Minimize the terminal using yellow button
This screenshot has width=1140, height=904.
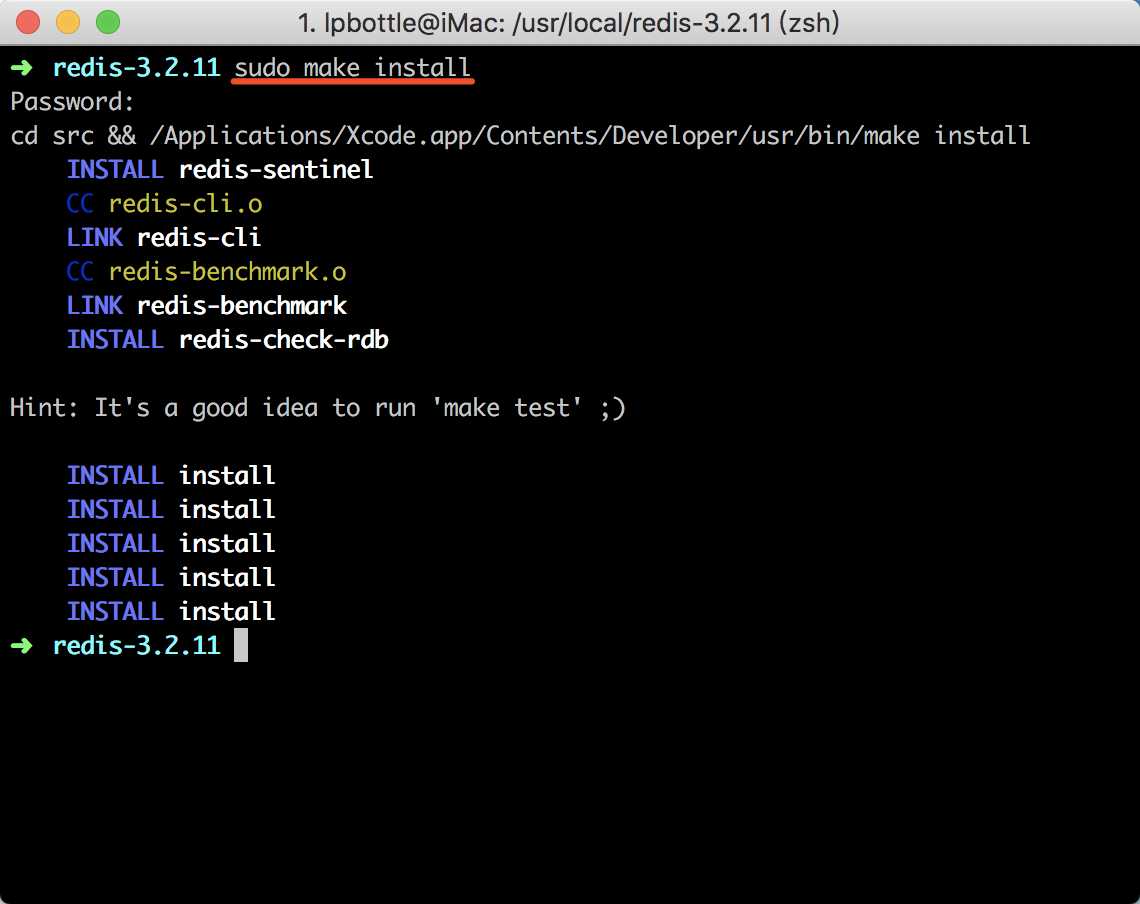(x=68, y=22)
